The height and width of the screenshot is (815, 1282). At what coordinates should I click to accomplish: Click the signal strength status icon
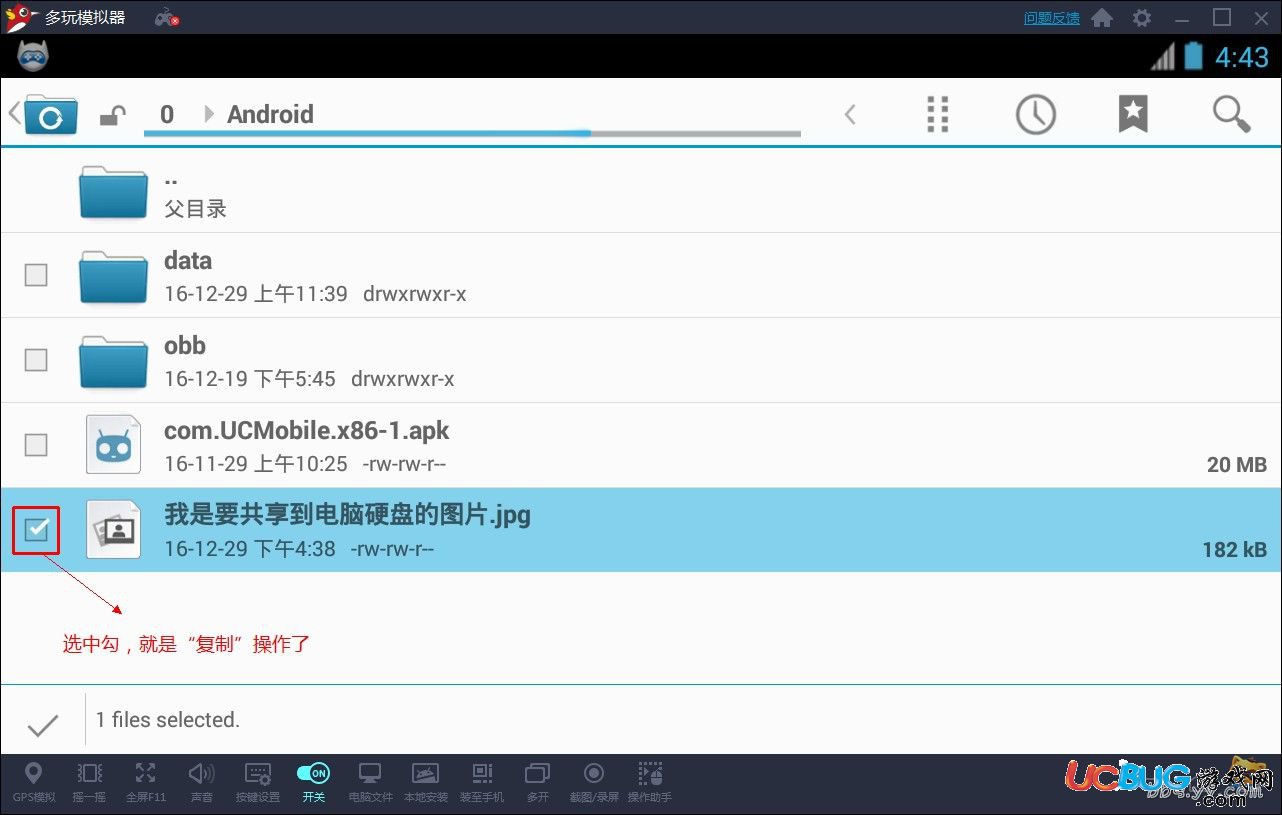click(x=1163, y=56)
